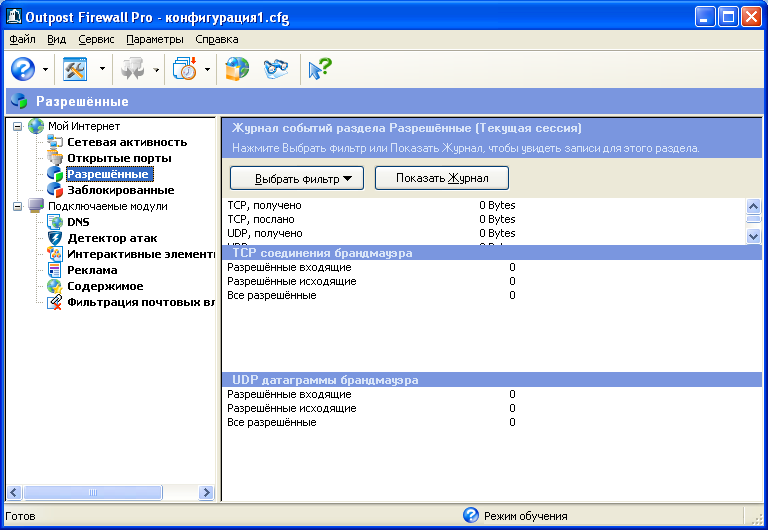The width and height of the screenshot is (768, 530).
Task: Click the DNS plugin icon
Action: 54,222
